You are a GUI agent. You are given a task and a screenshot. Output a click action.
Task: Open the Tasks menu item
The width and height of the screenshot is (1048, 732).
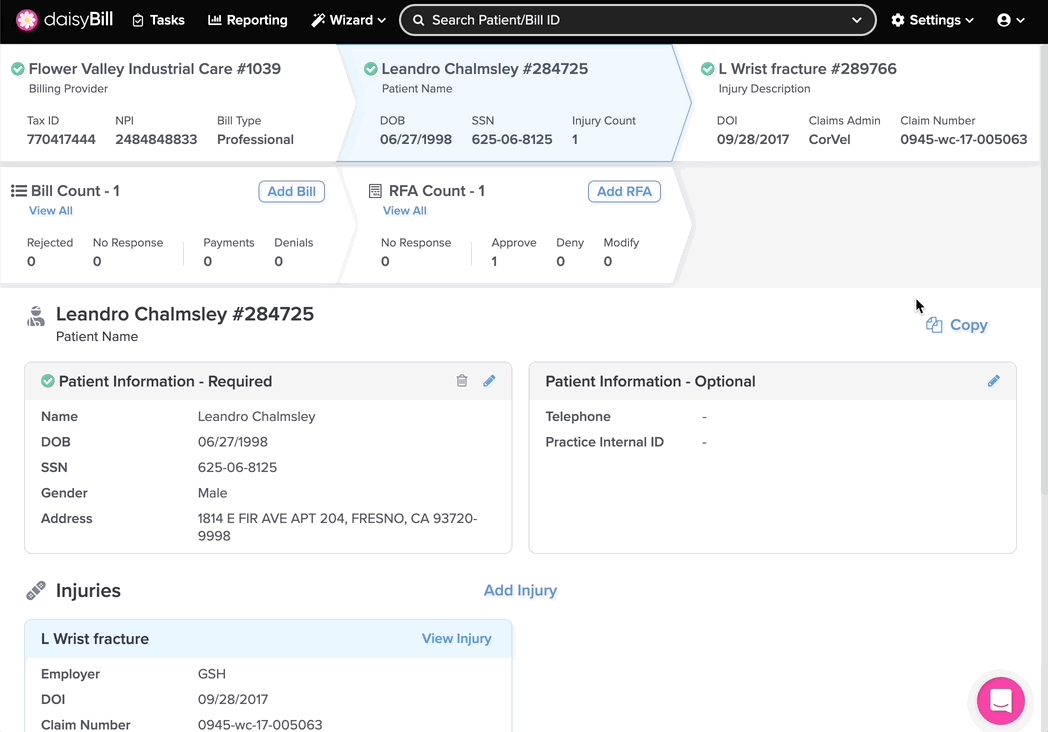click(x=159, y=20)
